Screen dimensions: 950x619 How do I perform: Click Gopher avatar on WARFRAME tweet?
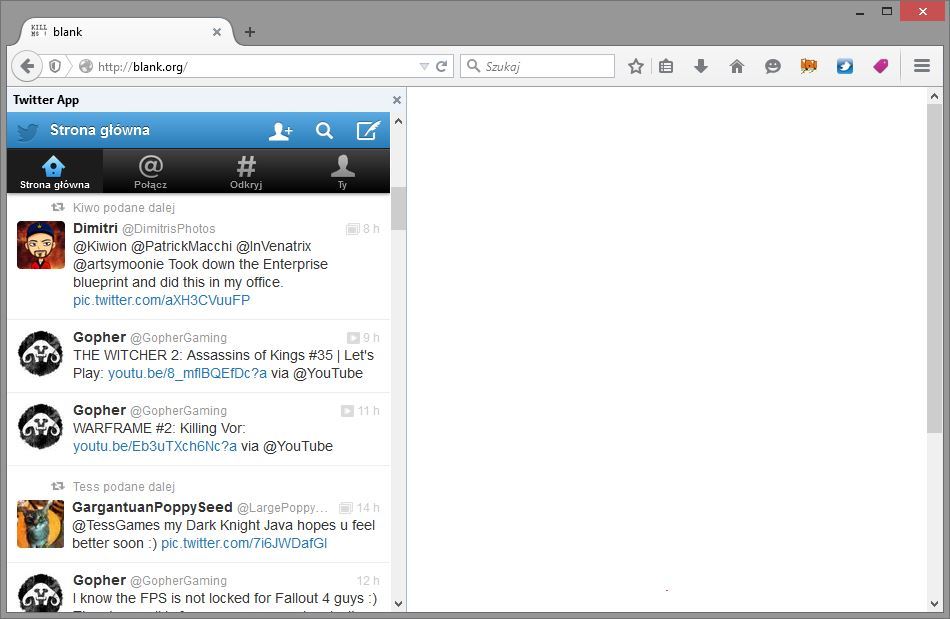pos(41,427)
